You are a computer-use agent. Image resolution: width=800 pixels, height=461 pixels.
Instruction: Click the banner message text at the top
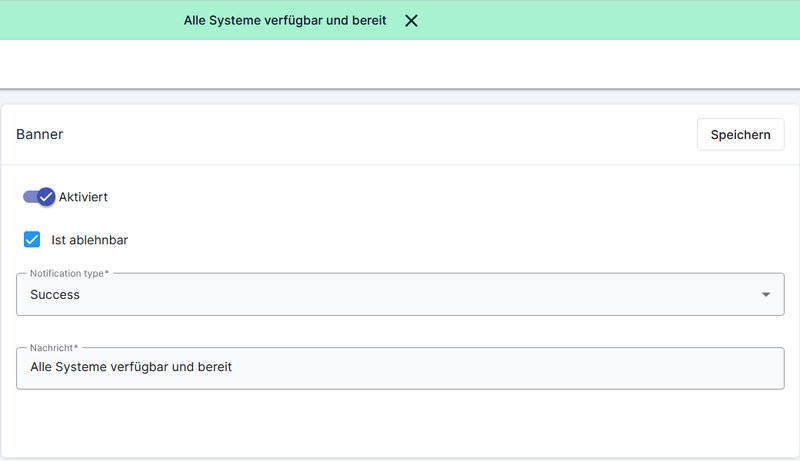(285, 21)
